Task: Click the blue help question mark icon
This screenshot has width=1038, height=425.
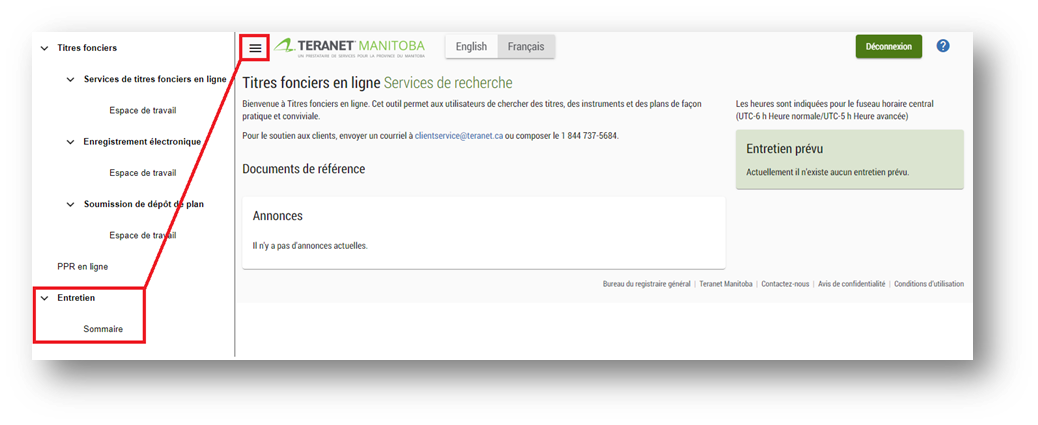Action: 942,46
